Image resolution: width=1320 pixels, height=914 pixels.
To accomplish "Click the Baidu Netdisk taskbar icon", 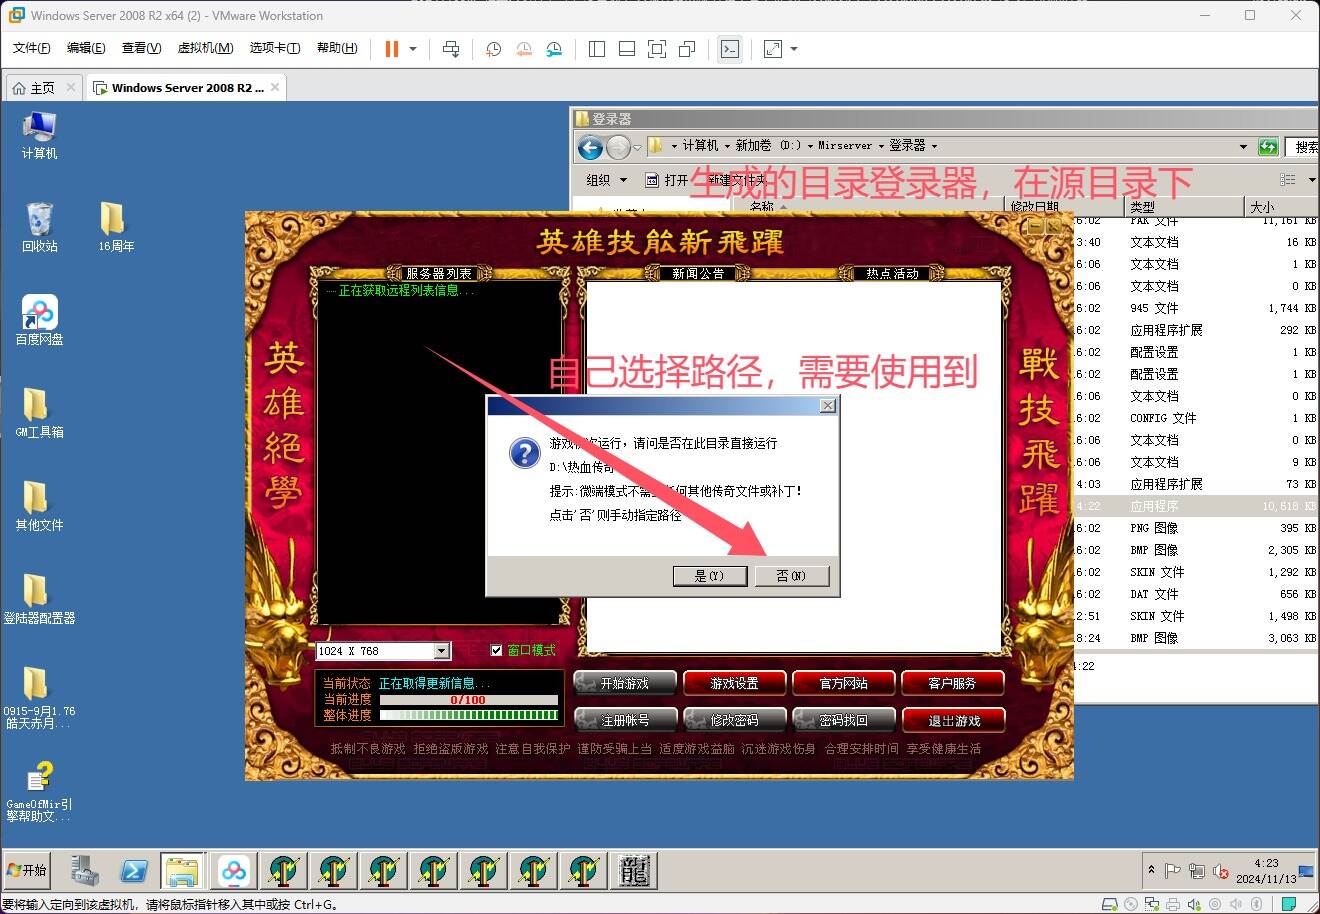I will 234,871.
